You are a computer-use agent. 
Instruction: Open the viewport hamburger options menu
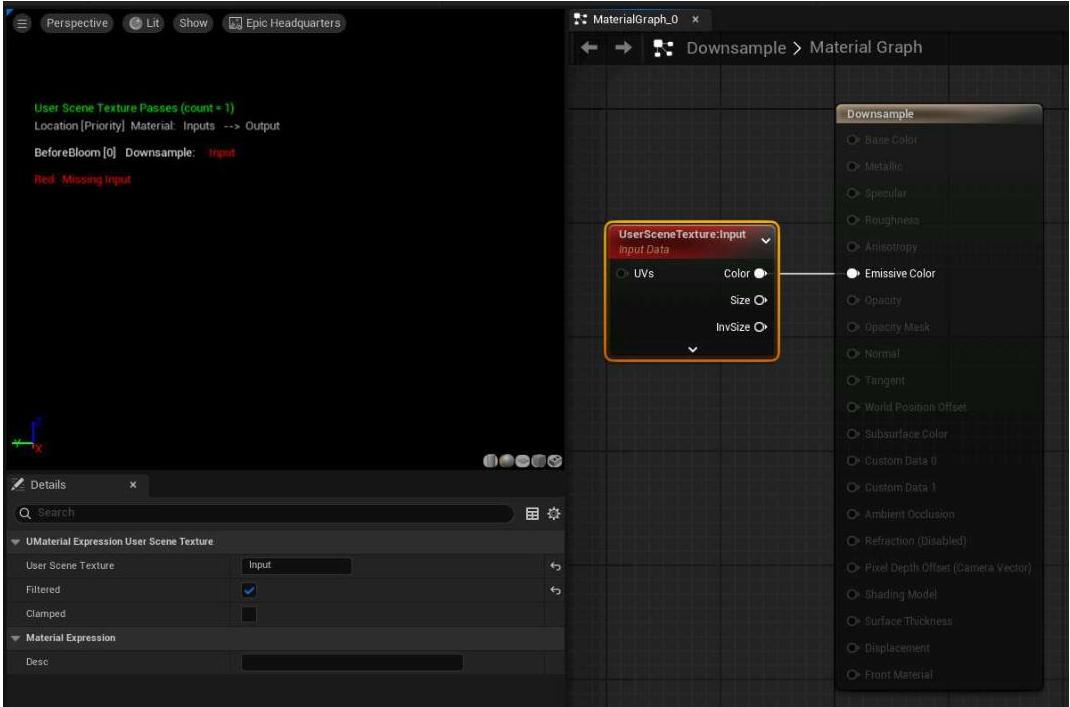[x=23, y=23]
